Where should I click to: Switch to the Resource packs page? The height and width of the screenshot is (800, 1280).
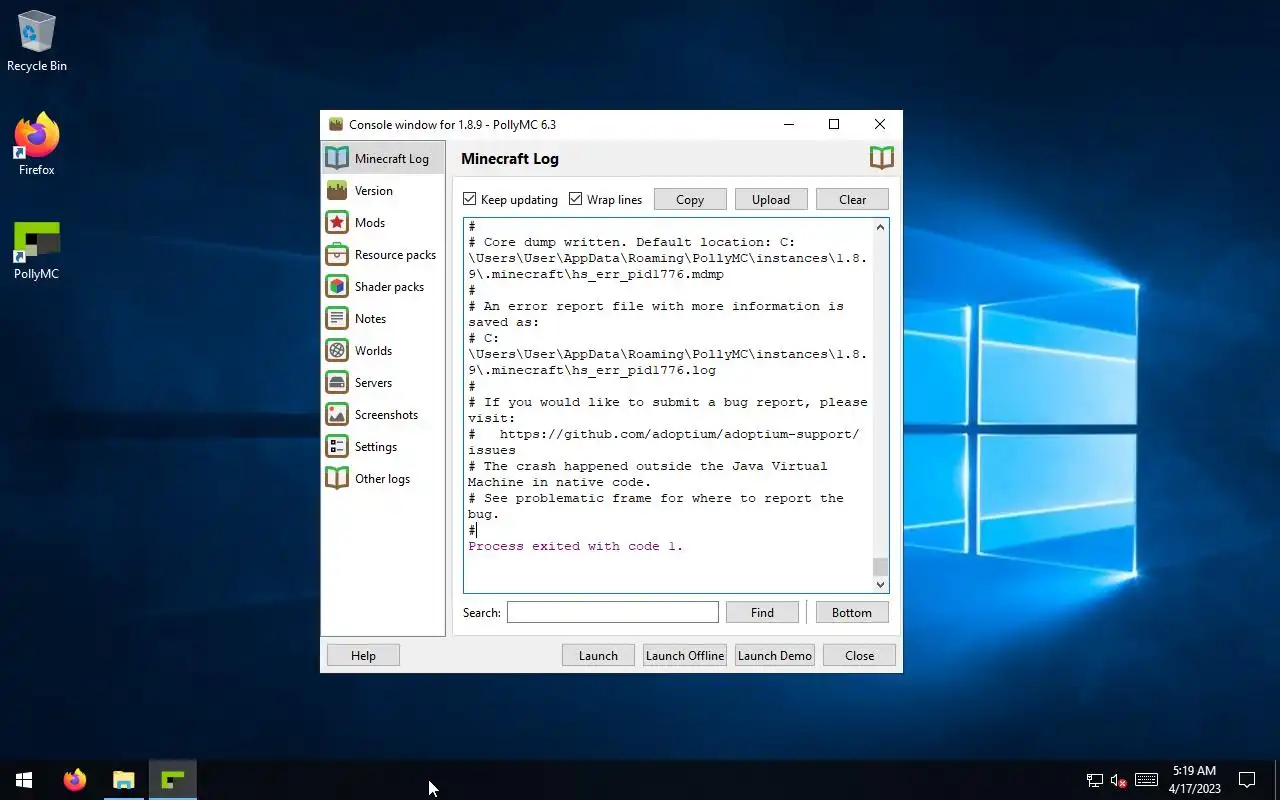383,254
